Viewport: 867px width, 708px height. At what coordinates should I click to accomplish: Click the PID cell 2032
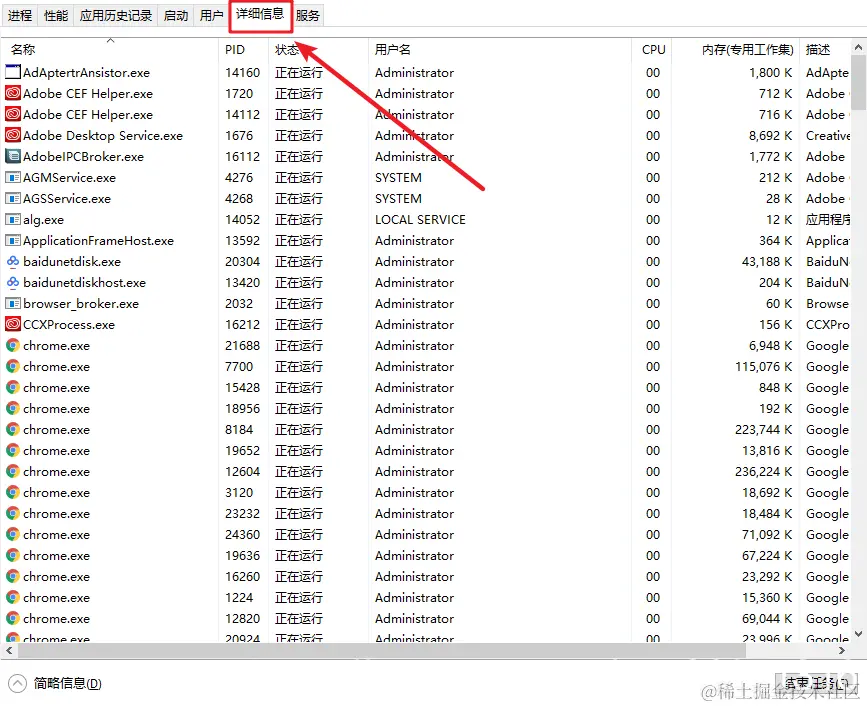point(239,304)
